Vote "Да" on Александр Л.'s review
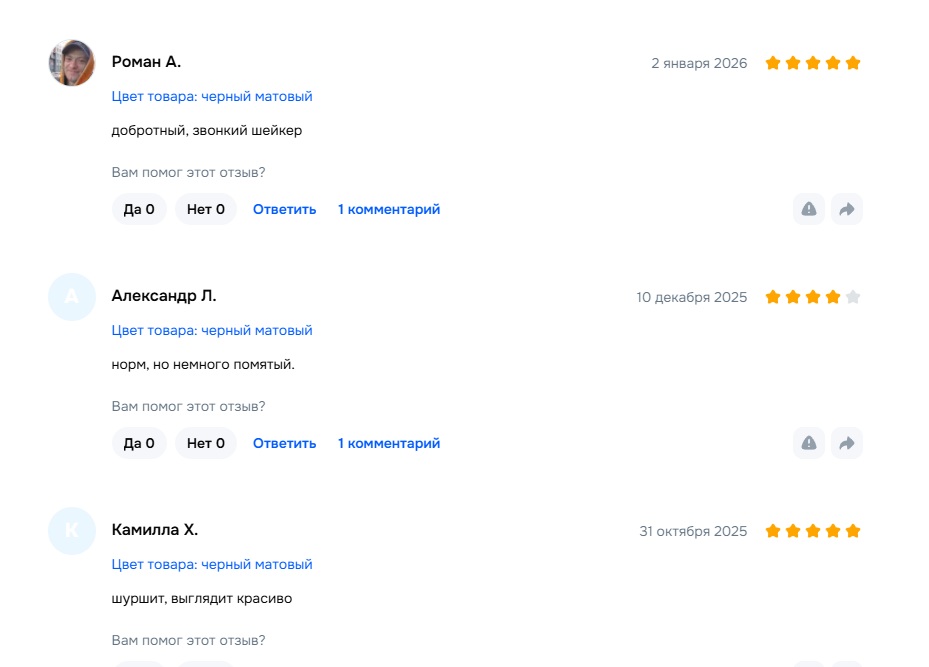Viewport: 929px width, 667px height. tap(139, 443)
